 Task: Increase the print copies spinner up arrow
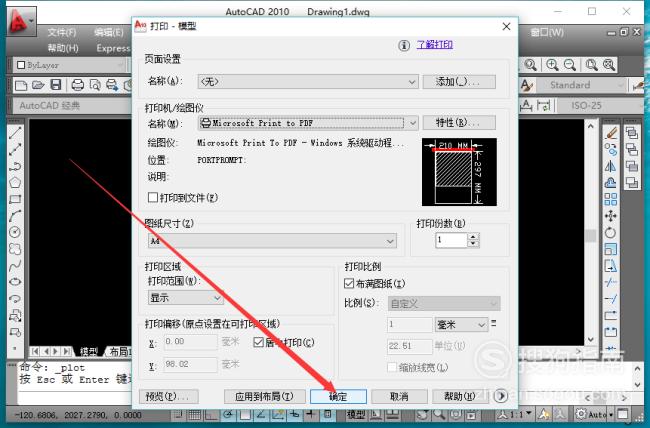473,236
